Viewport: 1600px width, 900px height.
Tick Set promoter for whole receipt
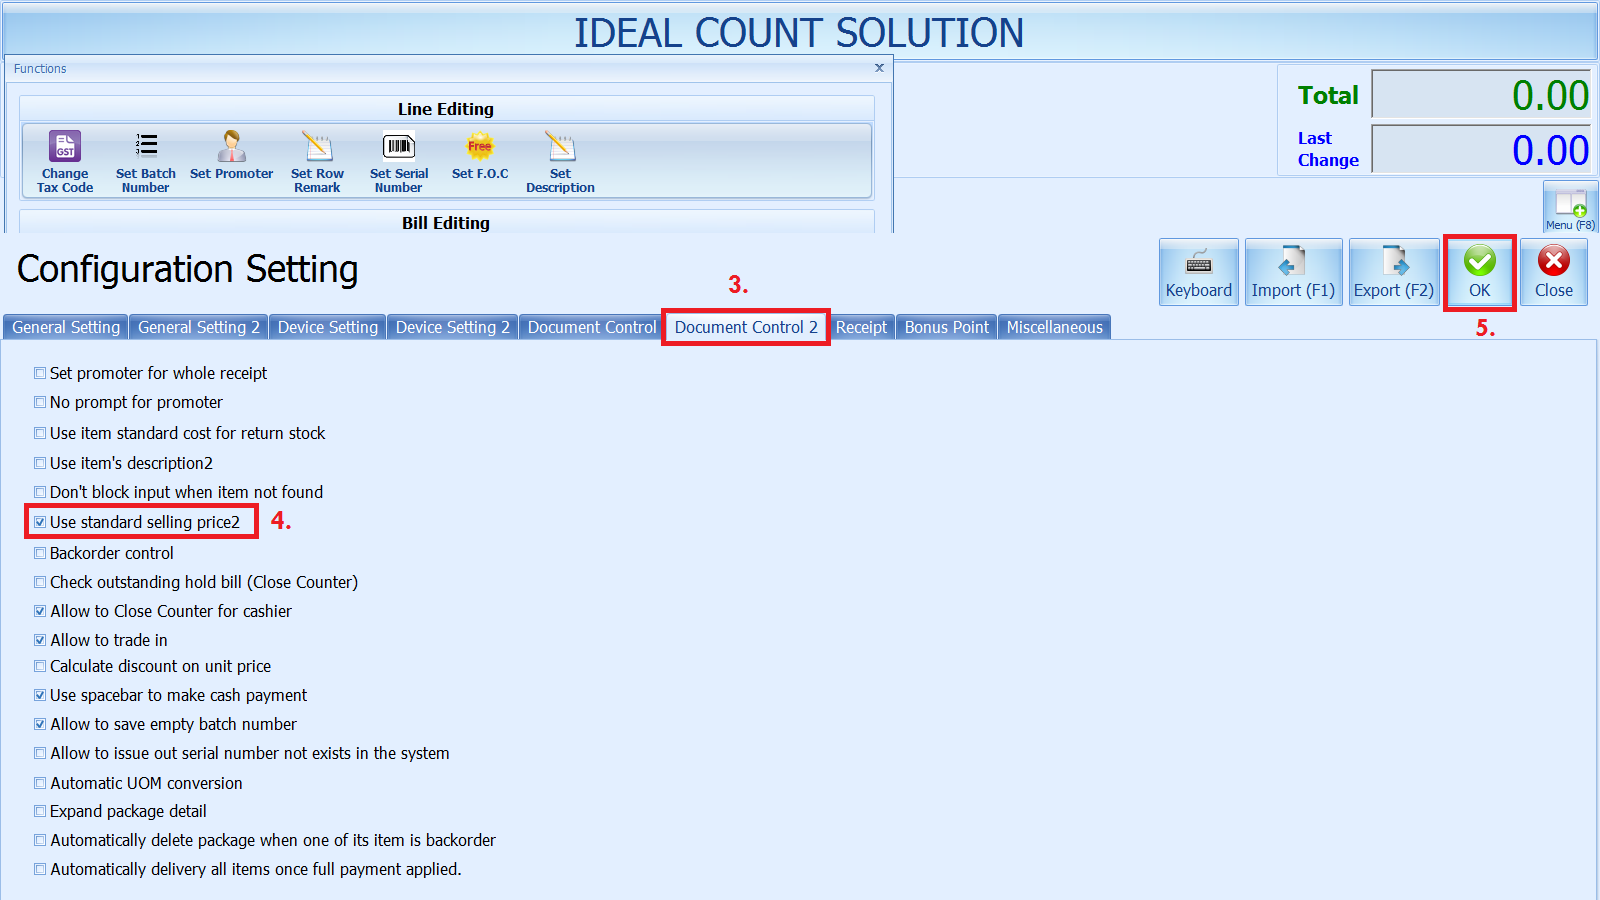click(40, 373)
